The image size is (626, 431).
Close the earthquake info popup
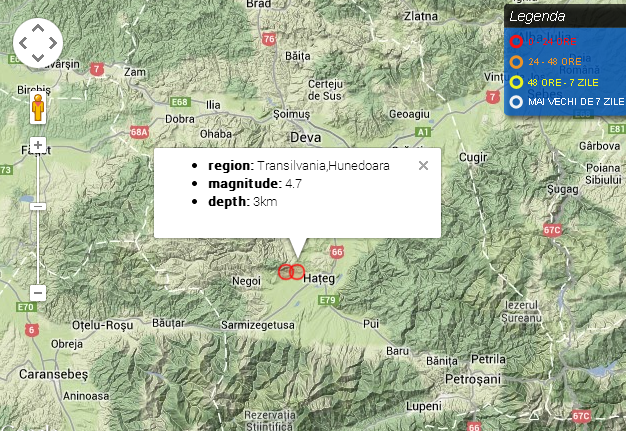(424, 165)
